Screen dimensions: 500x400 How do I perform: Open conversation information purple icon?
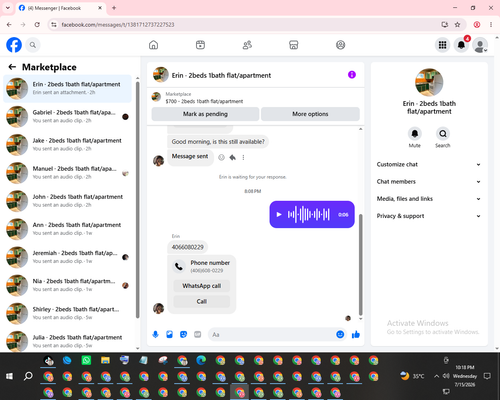(352, 75)
